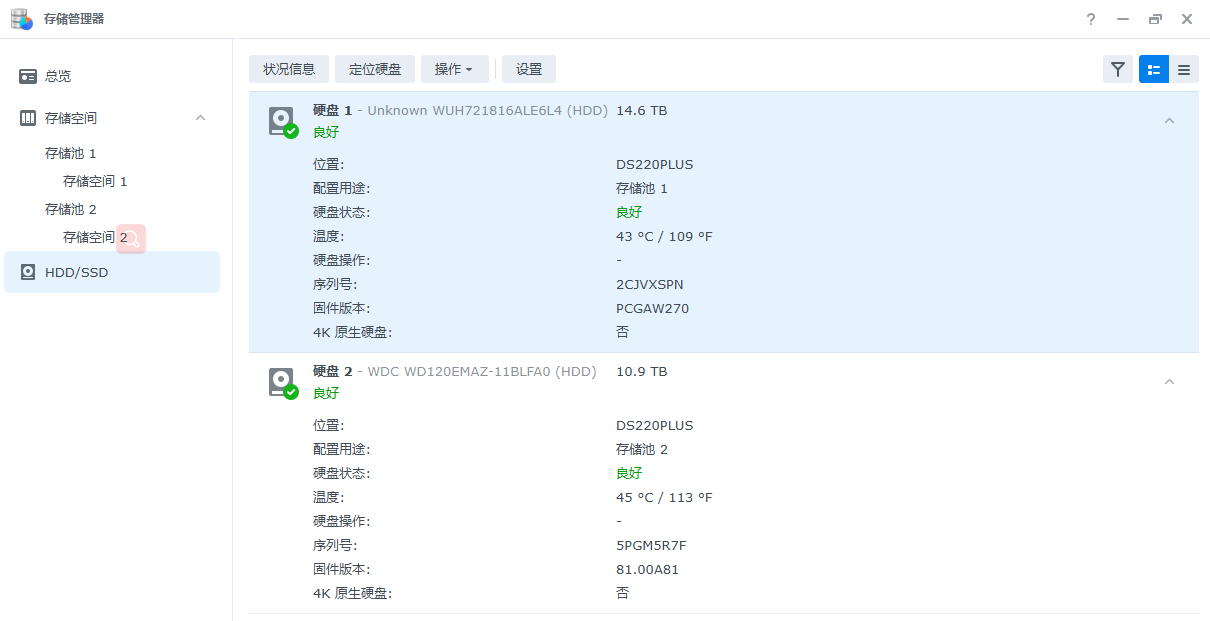Click the 总览 overview icon in sidebar
This screenshot has width=1210, height=621.
pyautogui.click(x=28, y=76)
